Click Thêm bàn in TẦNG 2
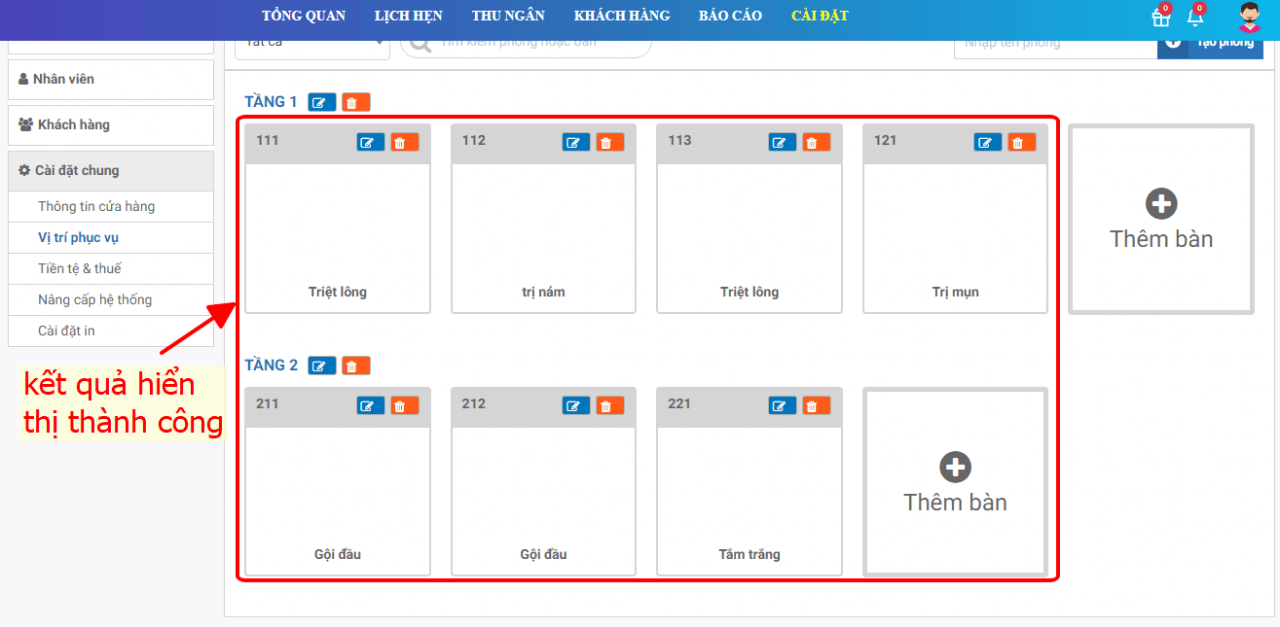1280x627 pixels. click(955, 483)
